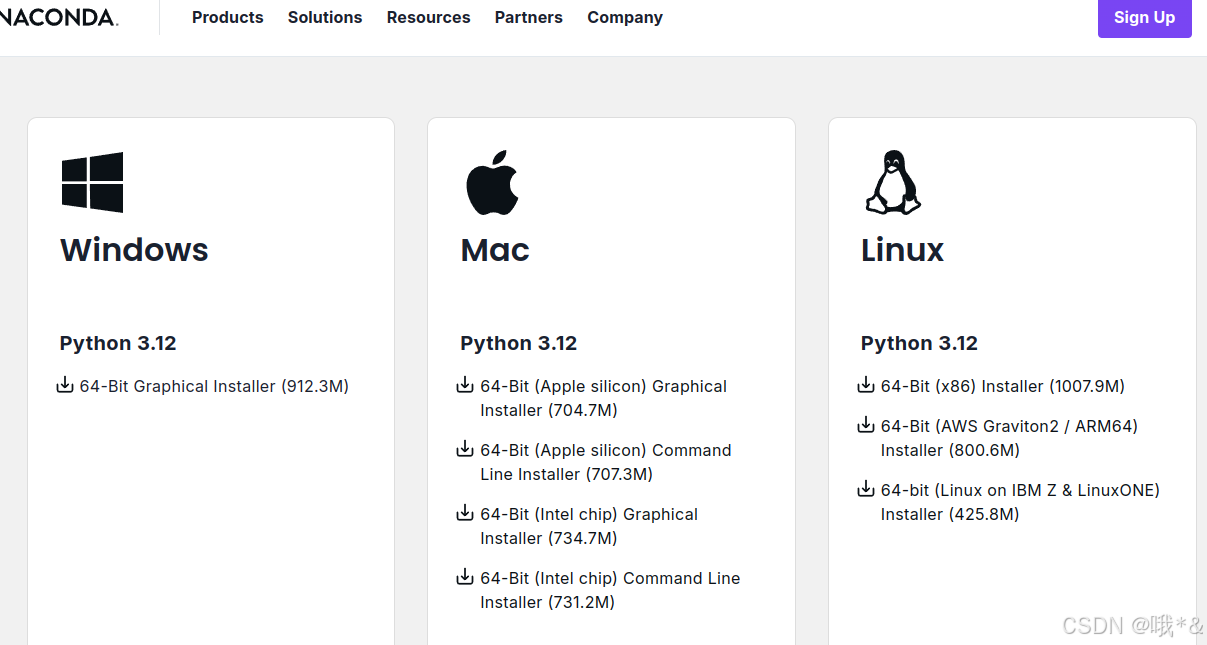
Task: Download 64-Bit (AWS Graviton2 / ARM64) Installer (800.6M)
Action: (x=1009, y=438)
